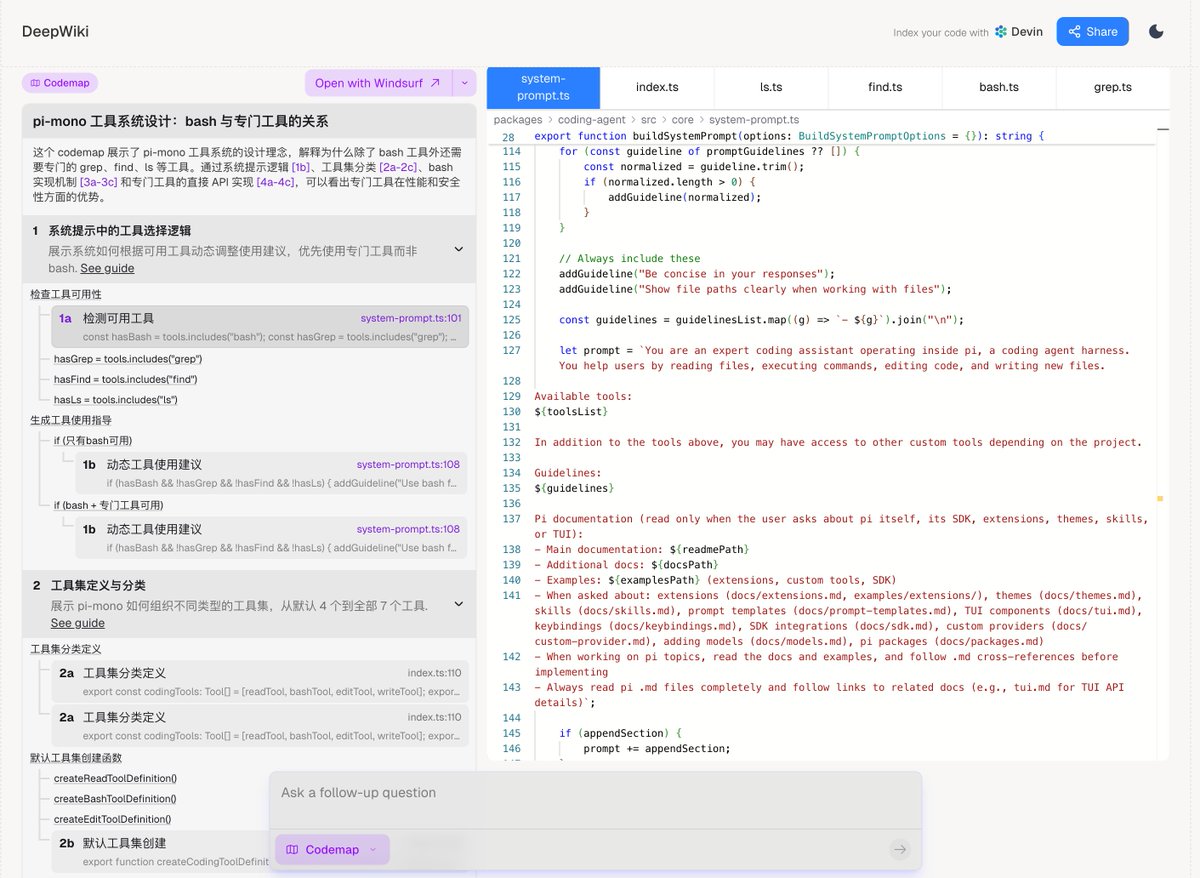
Task: Click the [3a-3c] reference in description
Action: (x=98, y=182)
